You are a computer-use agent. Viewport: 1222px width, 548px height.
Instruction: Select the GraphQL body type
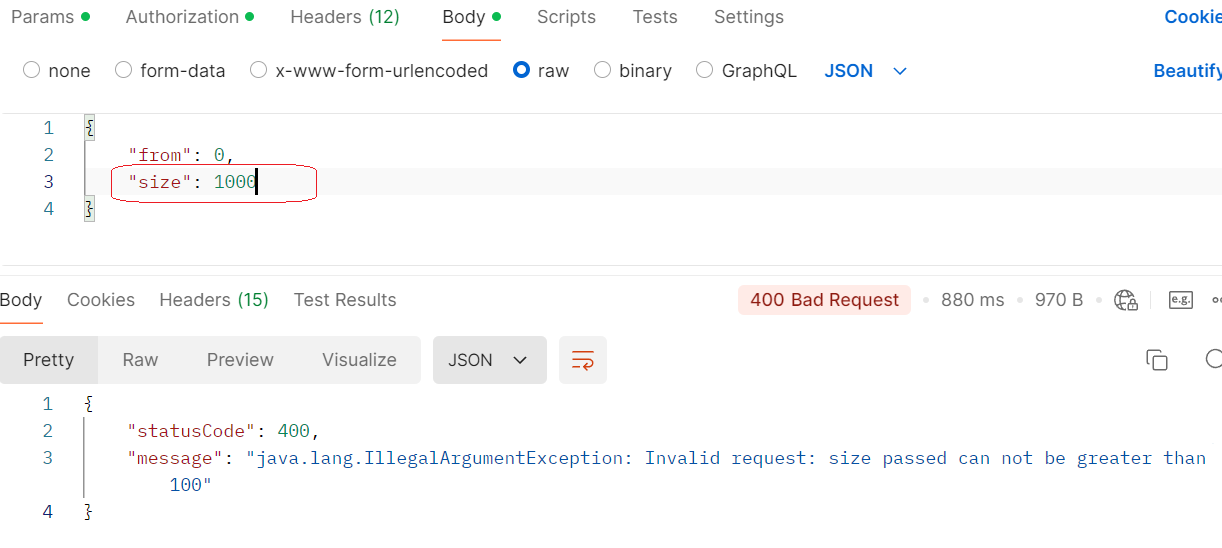746,71
